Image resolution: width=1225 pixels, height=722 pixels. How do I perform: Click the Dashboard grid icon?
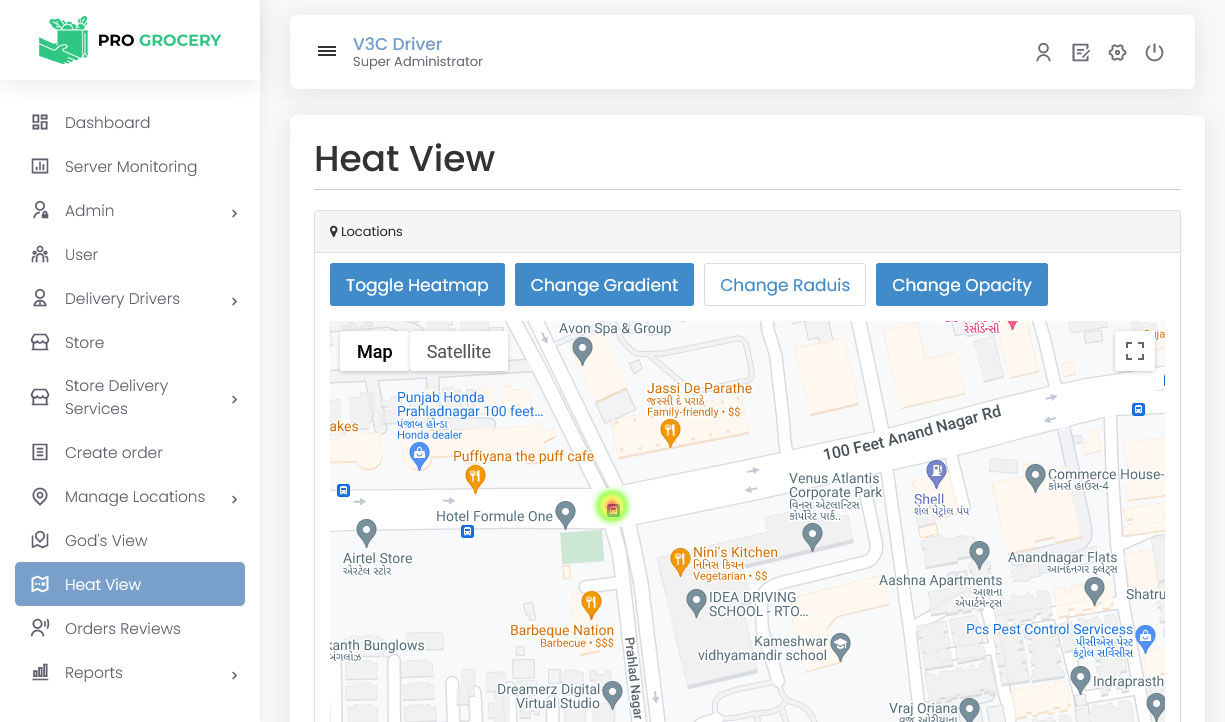[40, 122]
